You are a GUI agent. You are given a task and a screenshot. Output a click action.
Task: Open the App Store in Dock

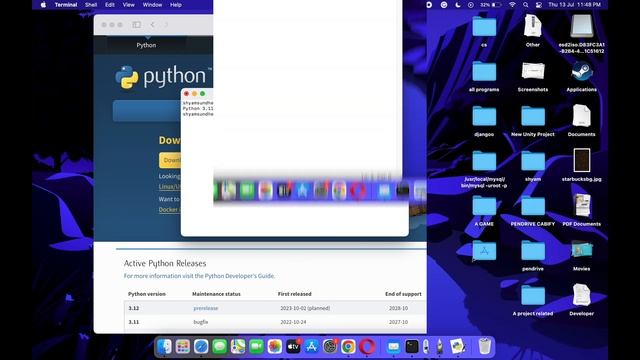pyautogui.click(x=311, y=347)
